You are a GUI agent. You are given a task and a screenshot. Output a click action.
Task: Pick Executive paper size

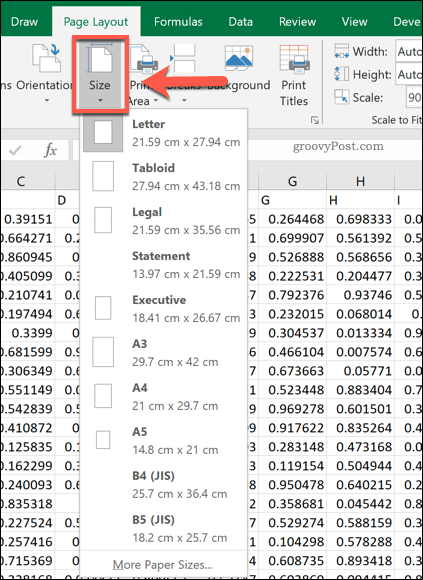(163, 309)
